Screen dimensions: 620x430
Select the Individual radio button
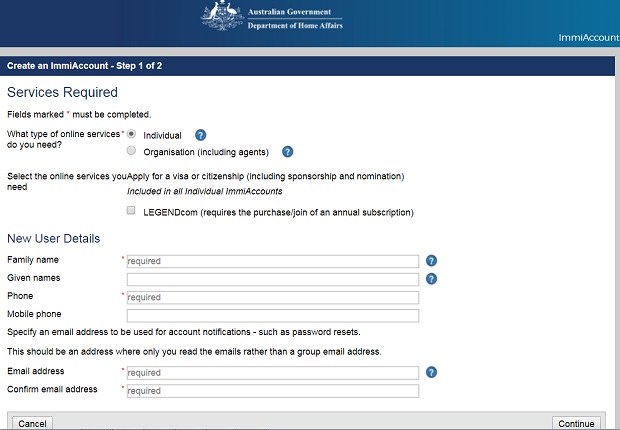[x=131, y=134]
